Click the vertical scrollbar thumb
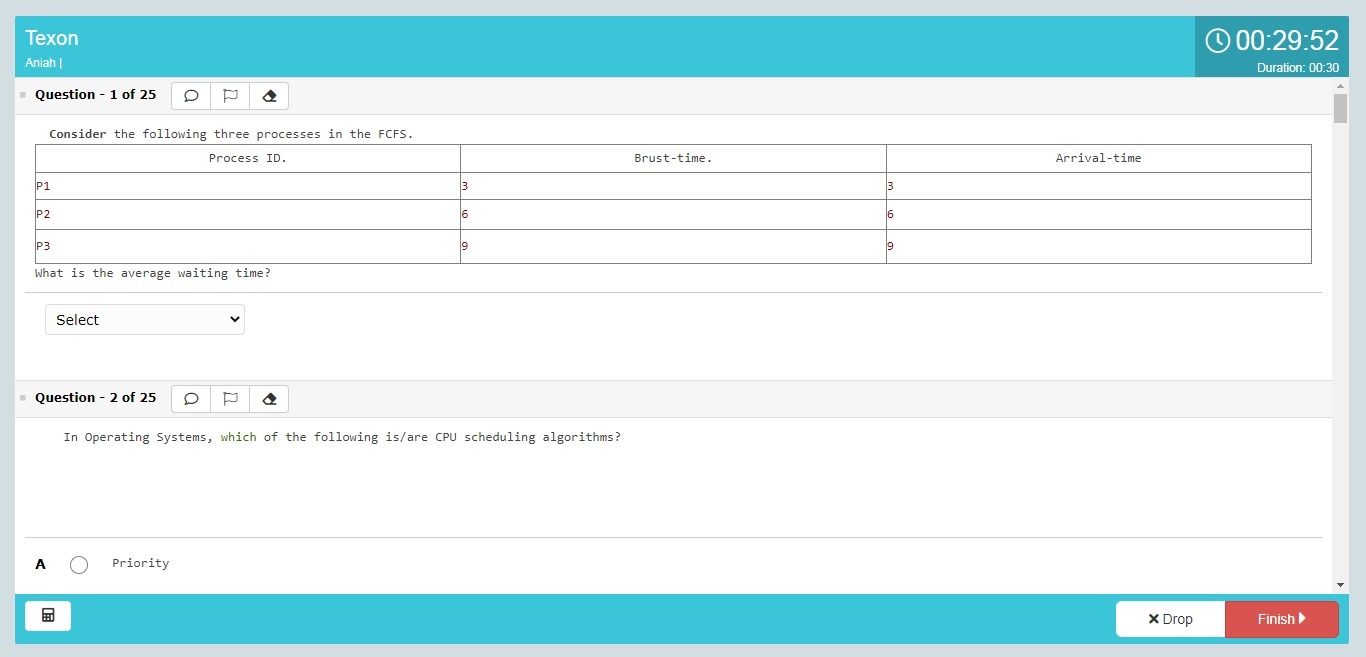The height and width of the screenshot is (657, 1366). (x=1340, y=108)
